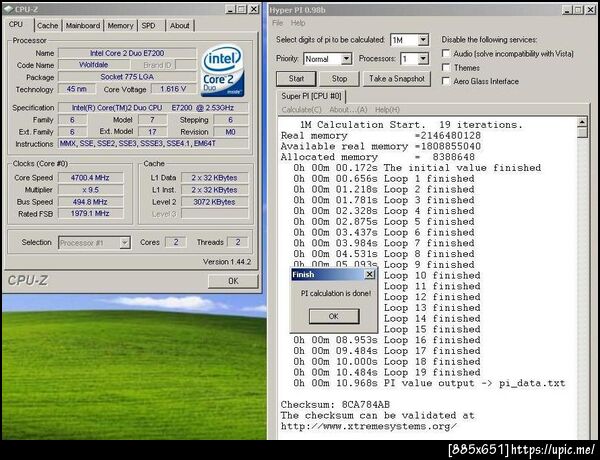Open the About tab in CPU-Z
This screenshot has width=600, height=460.
179,26
